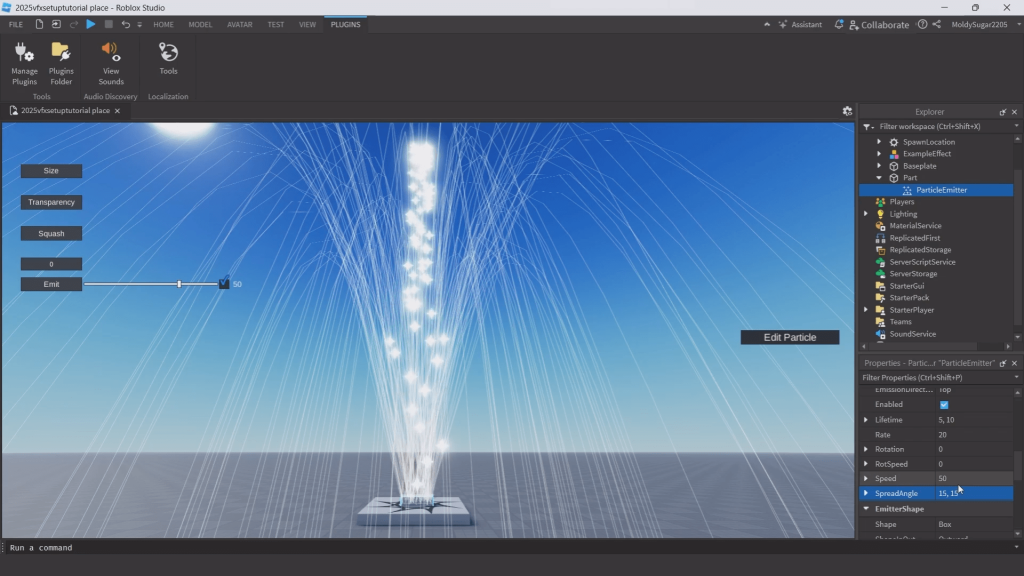The width and height of the screenshot is (1024, 576).
Task: Open Manage Plugins
Action: [x=24, y=63]
